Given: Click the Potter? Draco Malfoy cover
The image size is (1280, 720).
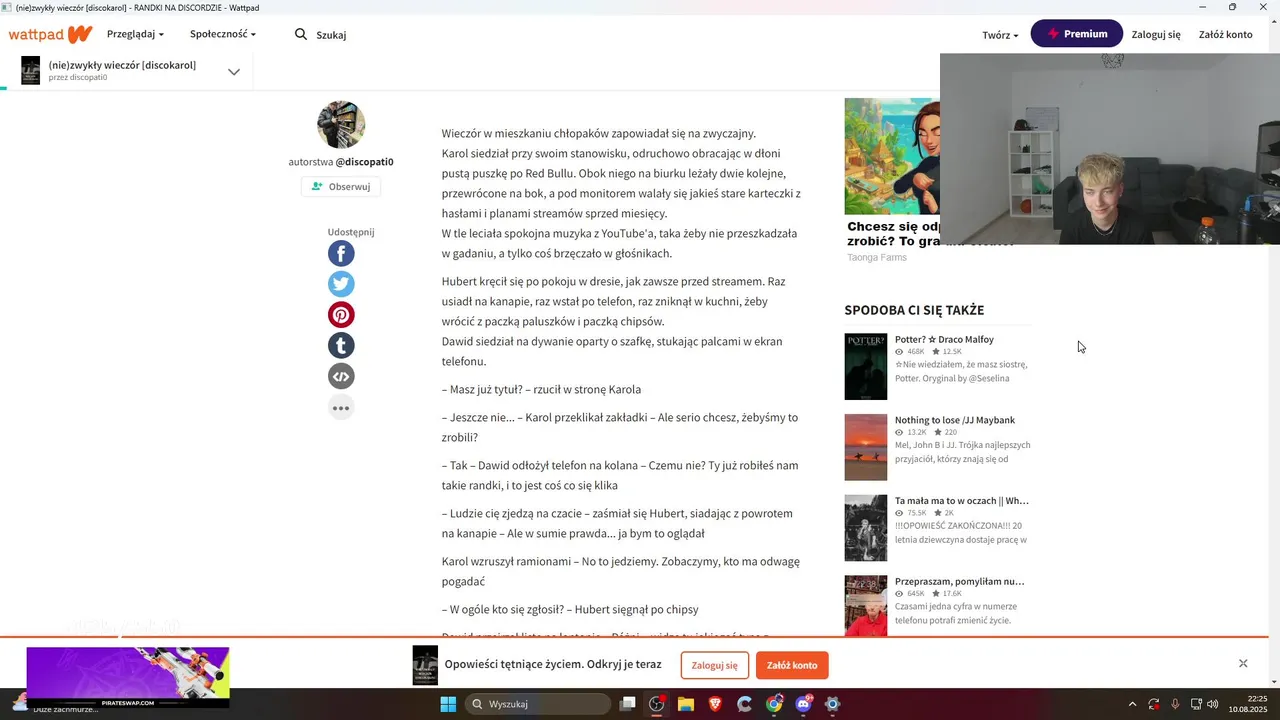Looking at the screenshot, I should [866, 366].
